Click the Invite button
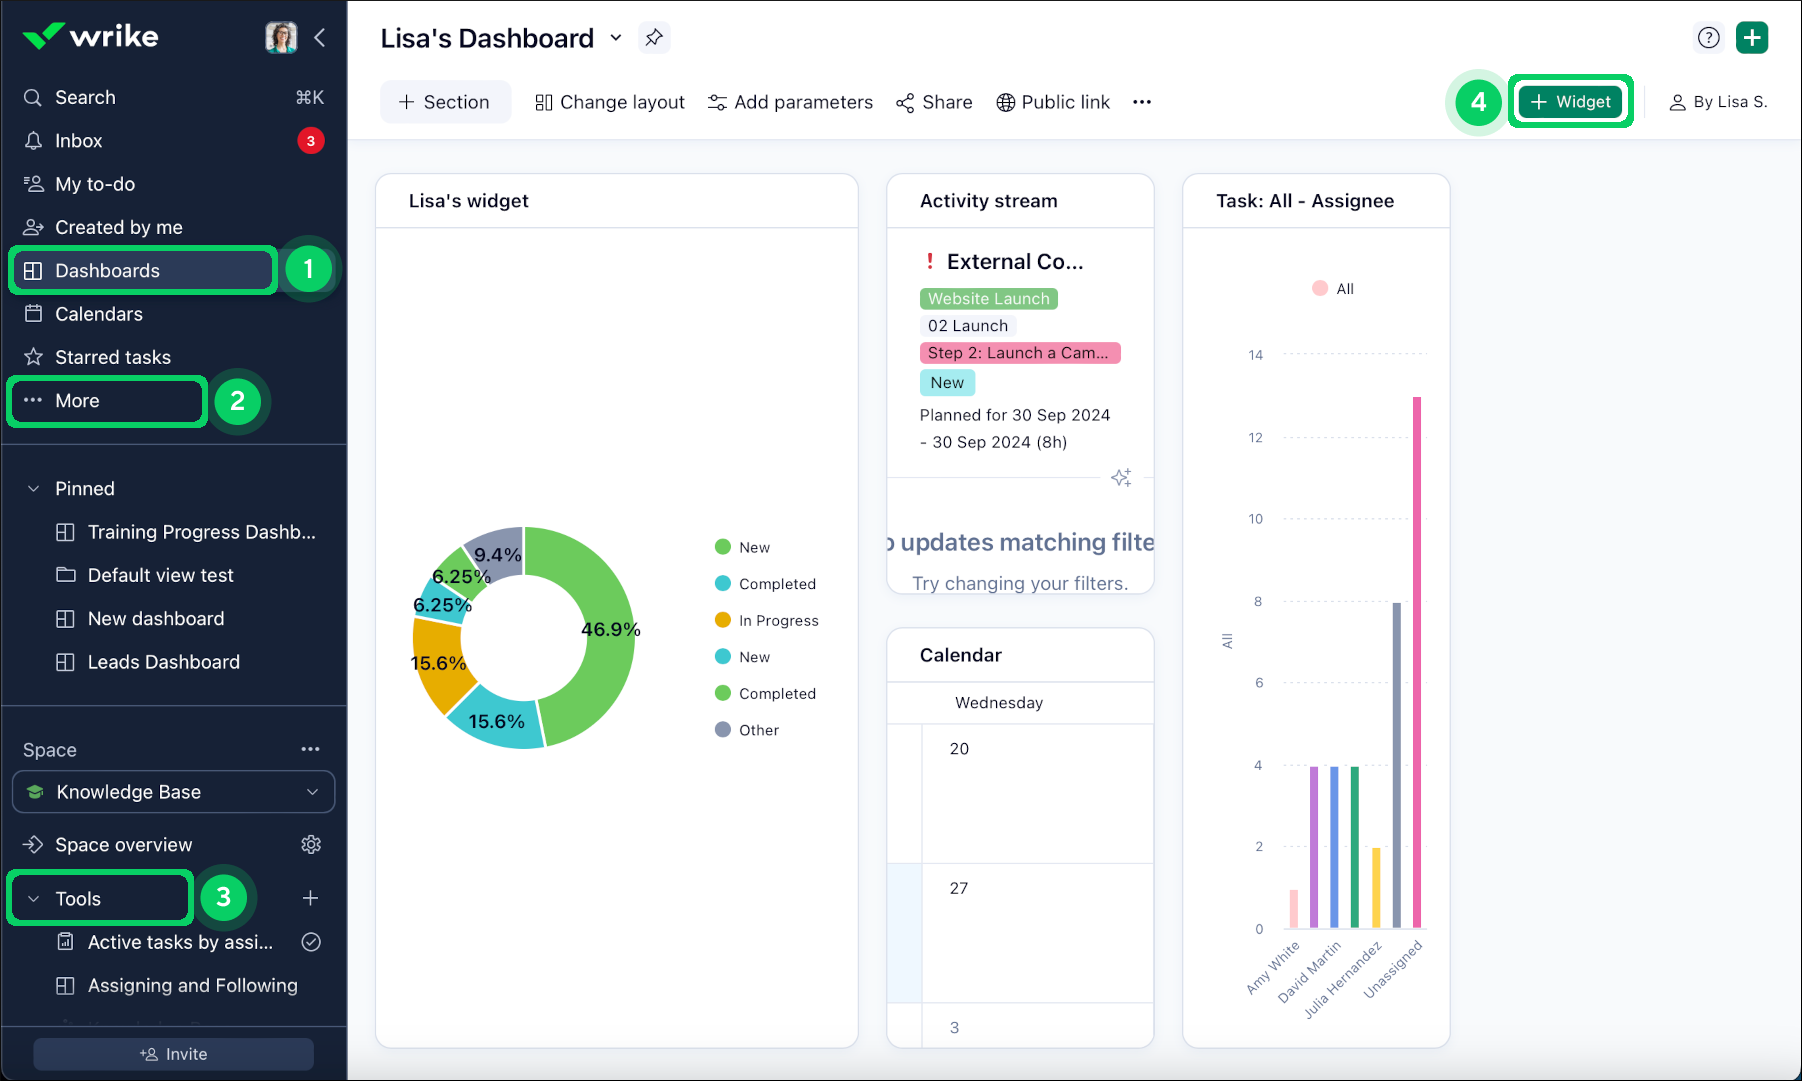This screenshot has height=1081, width=1802. [x=174, y=1054]
